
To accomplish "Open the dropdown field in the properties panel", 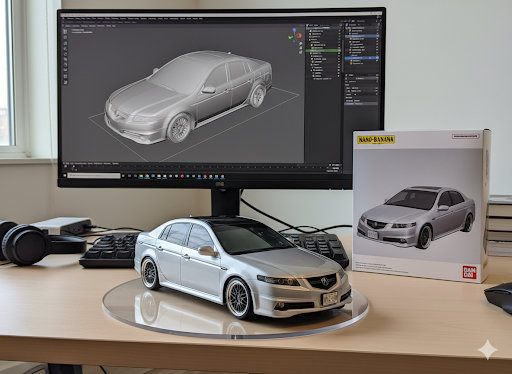I will point(362,78).
